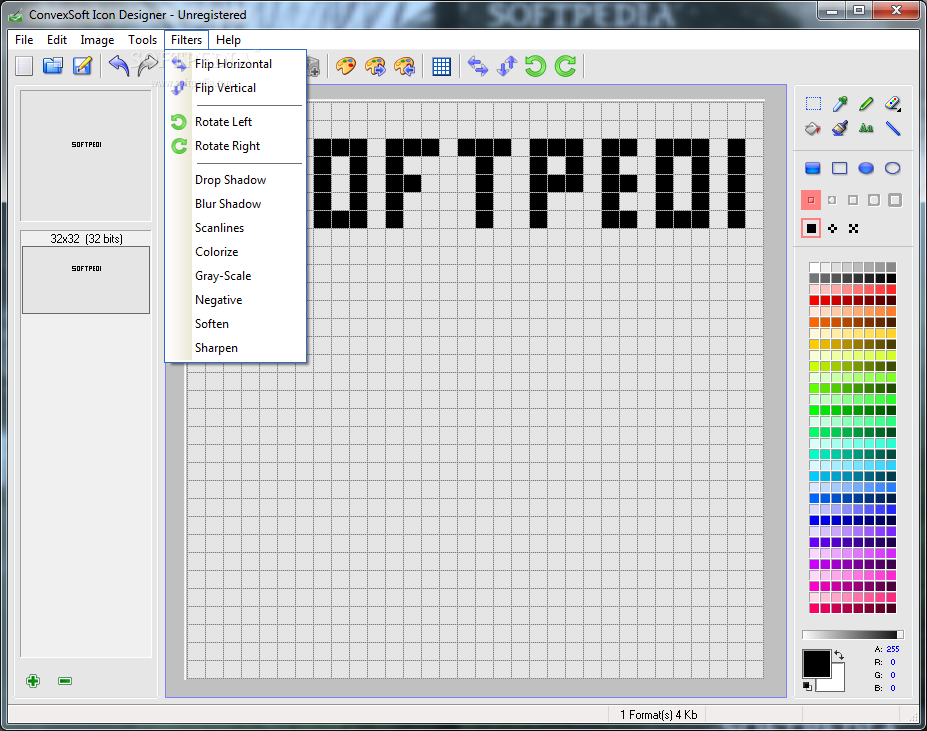The width and height of the screenshot is (927, 731).
Task: Click the Rotate Left toolbar icon
Action: (x=536, y=66)
